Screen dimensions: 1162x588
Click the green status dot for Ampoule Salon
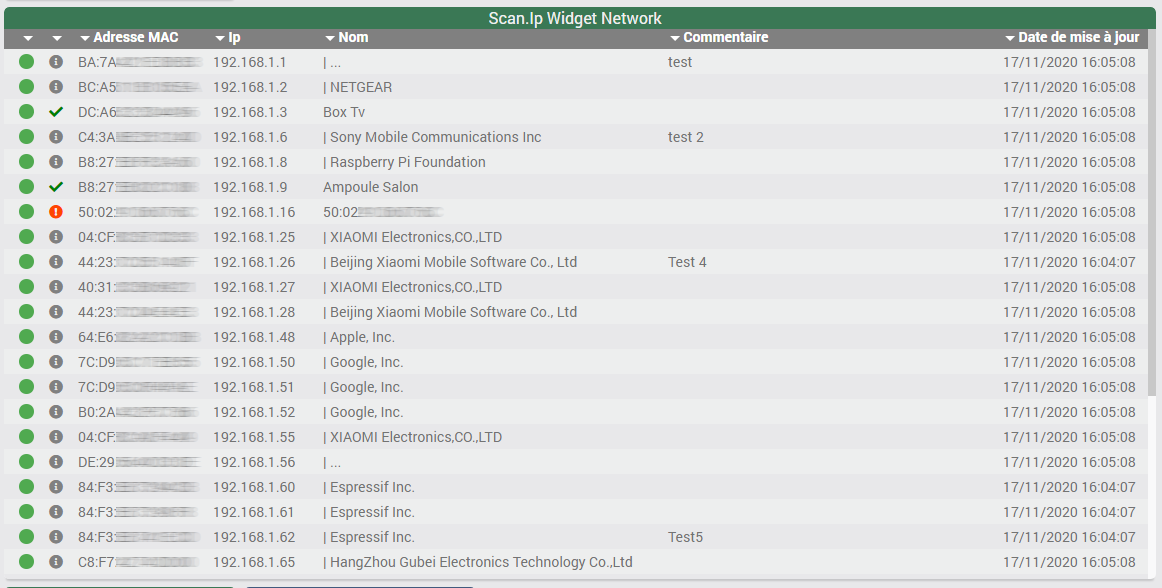[27, 187]
